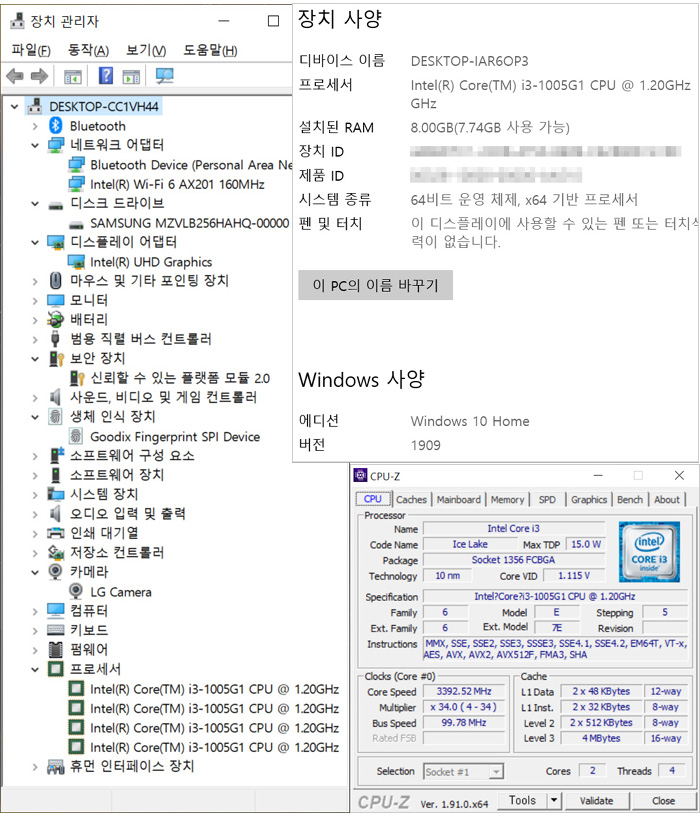This screenshot has height=818, width=700.
Task: Select the 디스플레이 어댑터 category icon
Action: [56, 243]
